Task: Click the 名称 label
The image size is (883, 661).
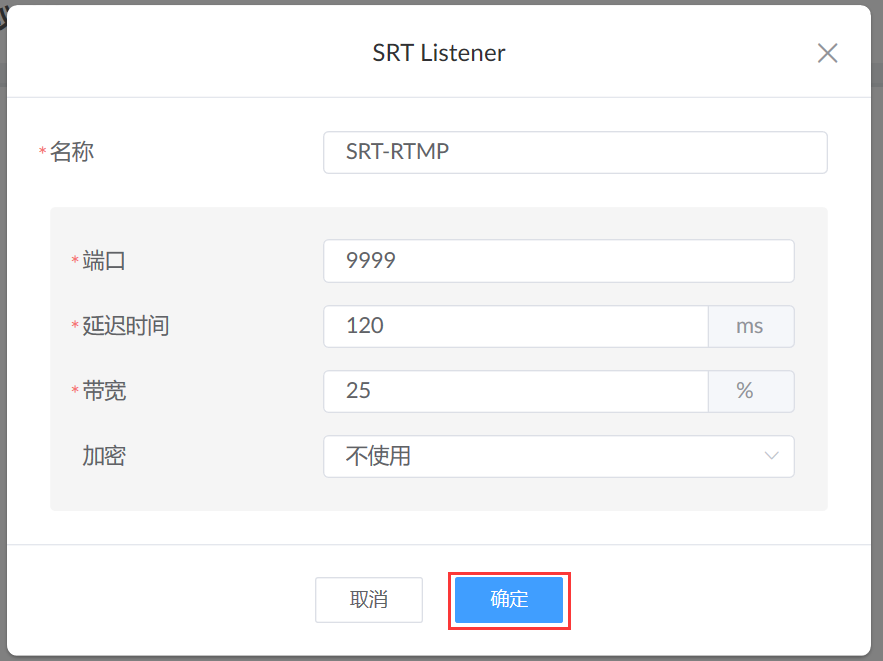Action: point(72,151)
